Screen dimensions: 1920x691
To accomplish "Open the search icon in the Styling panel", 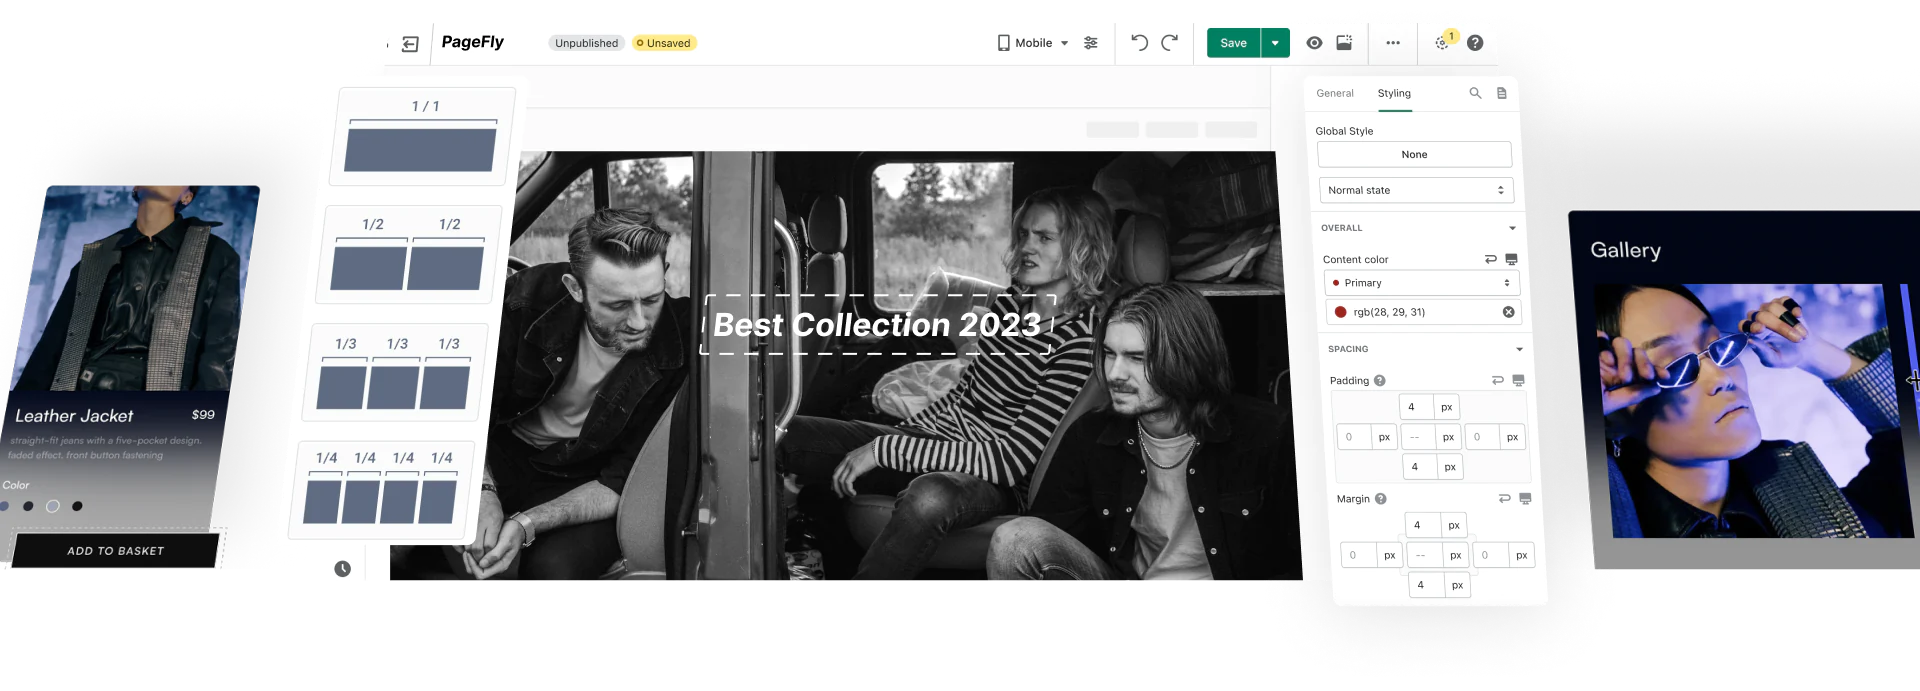I will 1475,93.
